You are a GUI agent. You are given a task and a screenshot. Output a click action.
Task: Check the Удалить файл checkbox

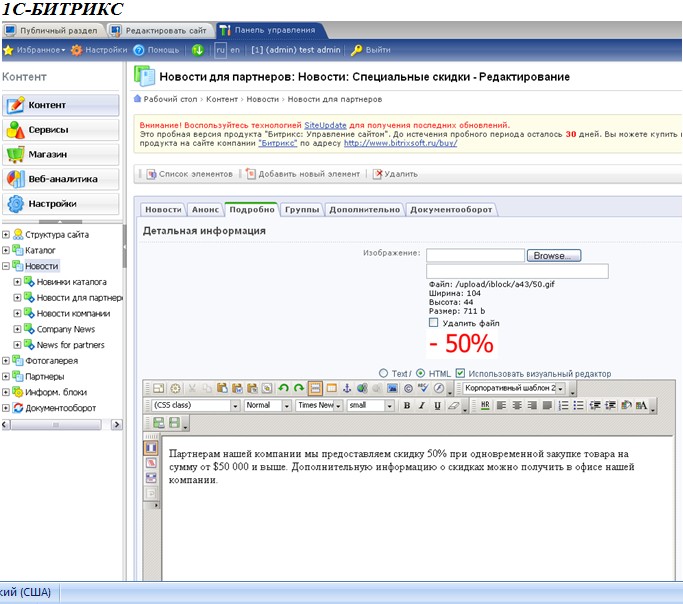433,323
